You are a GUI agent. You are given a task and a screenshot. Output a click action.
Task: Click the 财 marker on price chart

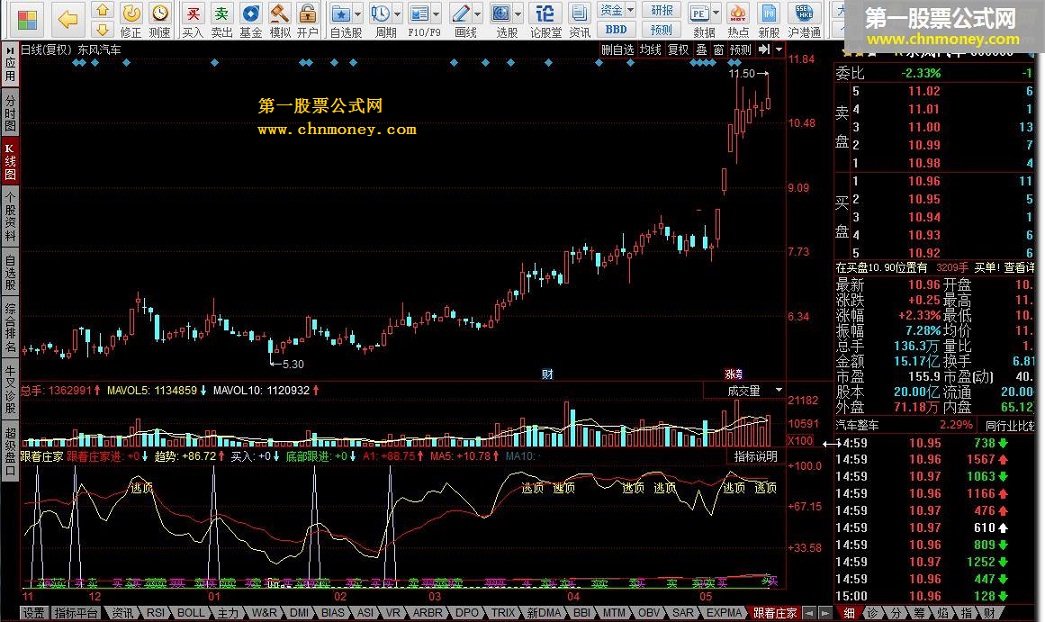click(547, 374)
